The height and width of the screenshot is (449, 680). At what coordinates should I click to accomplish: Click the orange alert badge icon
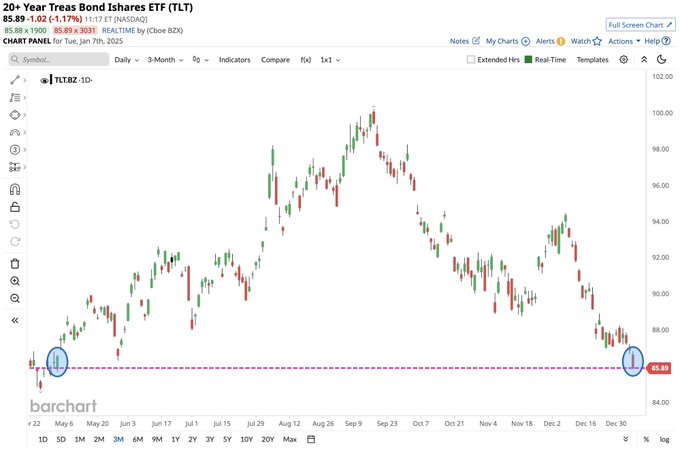(561, 41)
